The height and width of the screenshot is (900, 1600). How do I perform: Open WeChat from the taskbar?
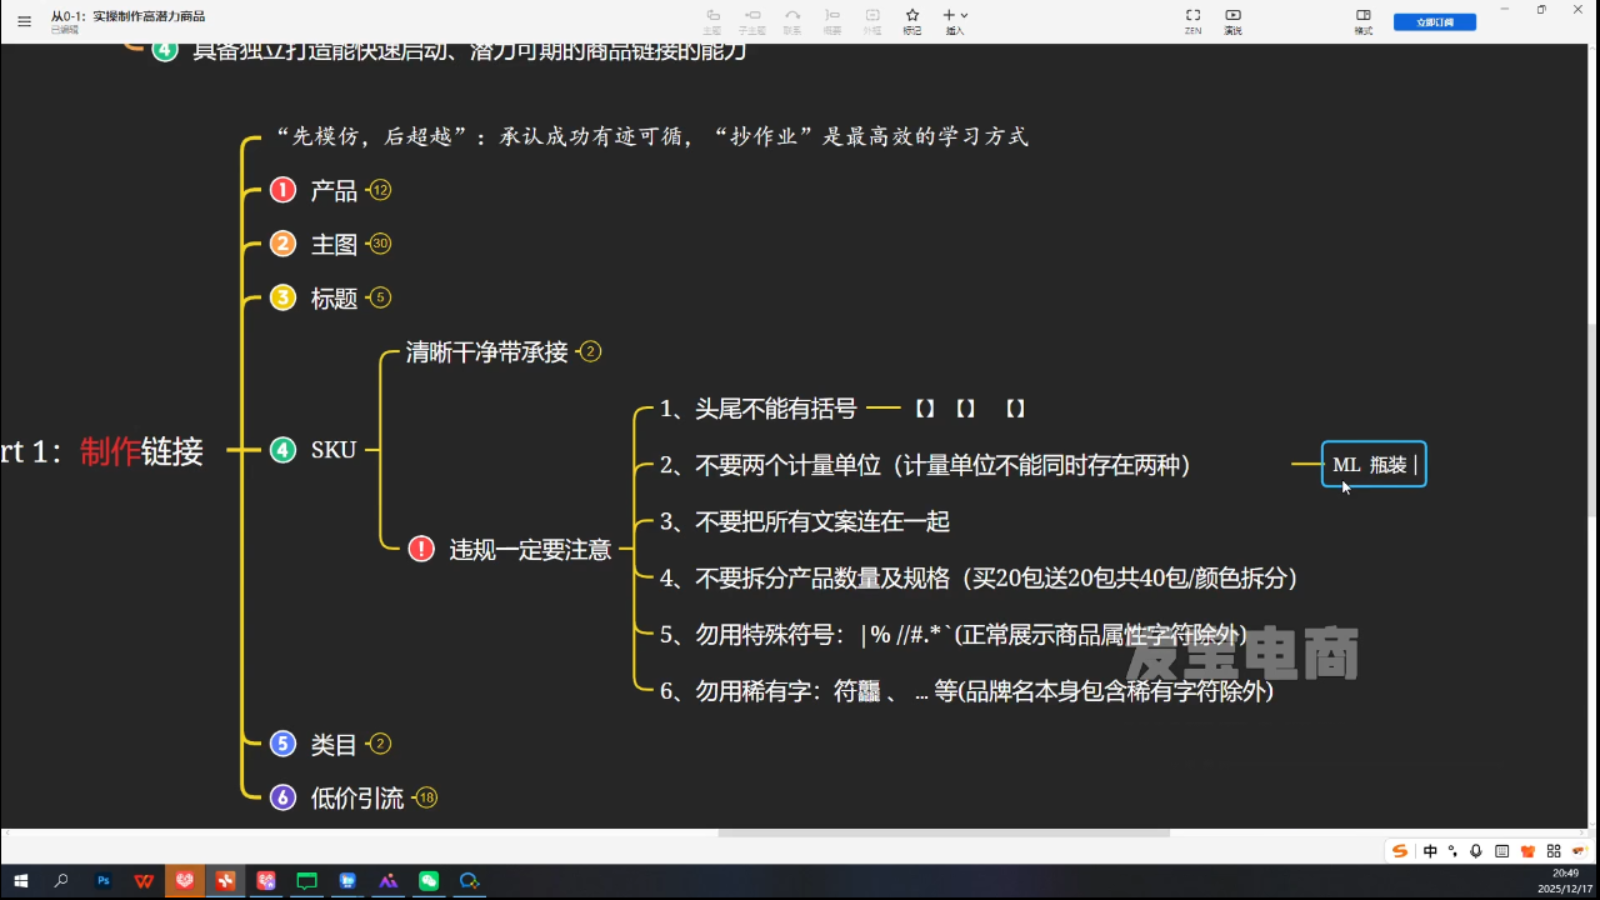tap(429, 881)
